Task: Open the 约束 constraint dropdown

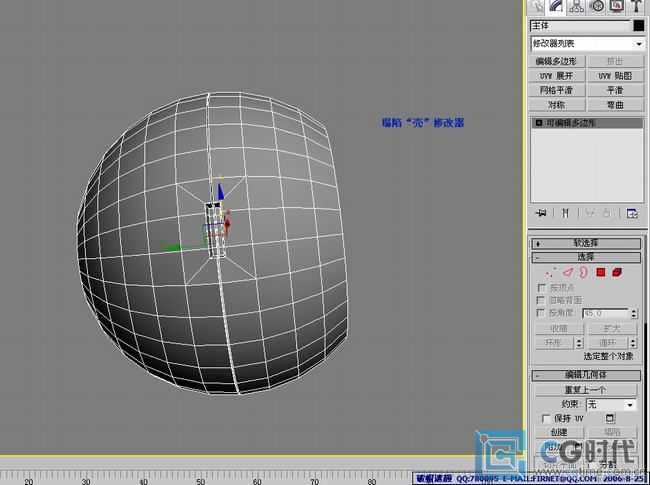Action: tap(611, 404)
